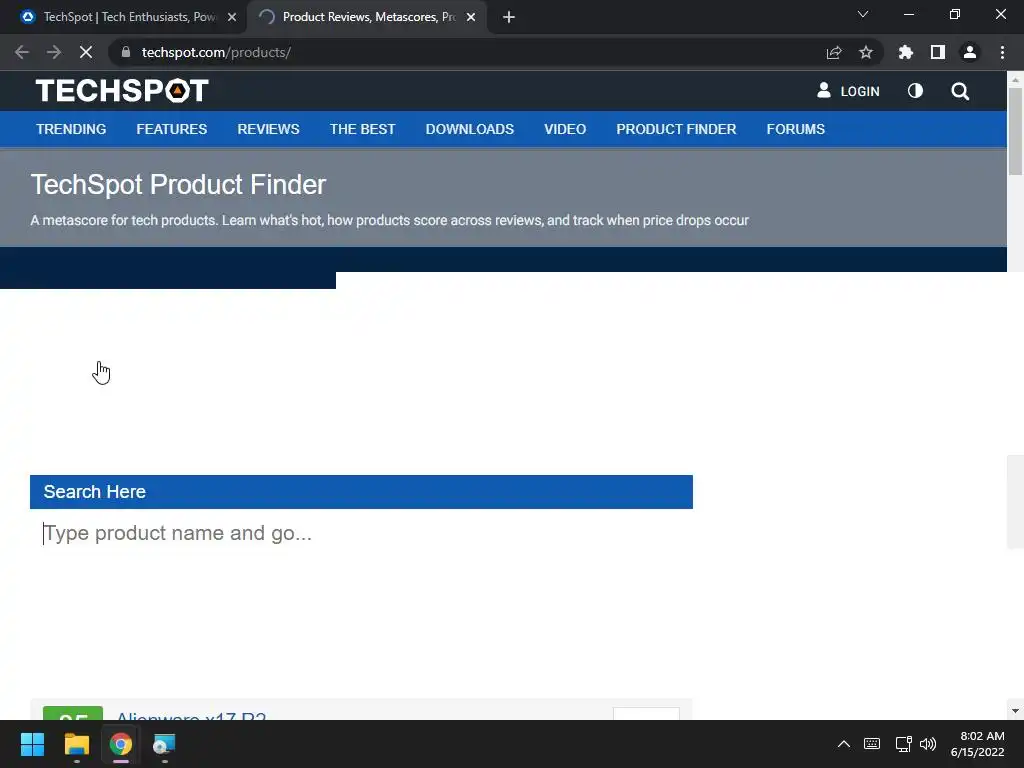Open the Extensions puzzle icon
Image resolution: width=1024 pixels, height=768 pixels.
906,52
